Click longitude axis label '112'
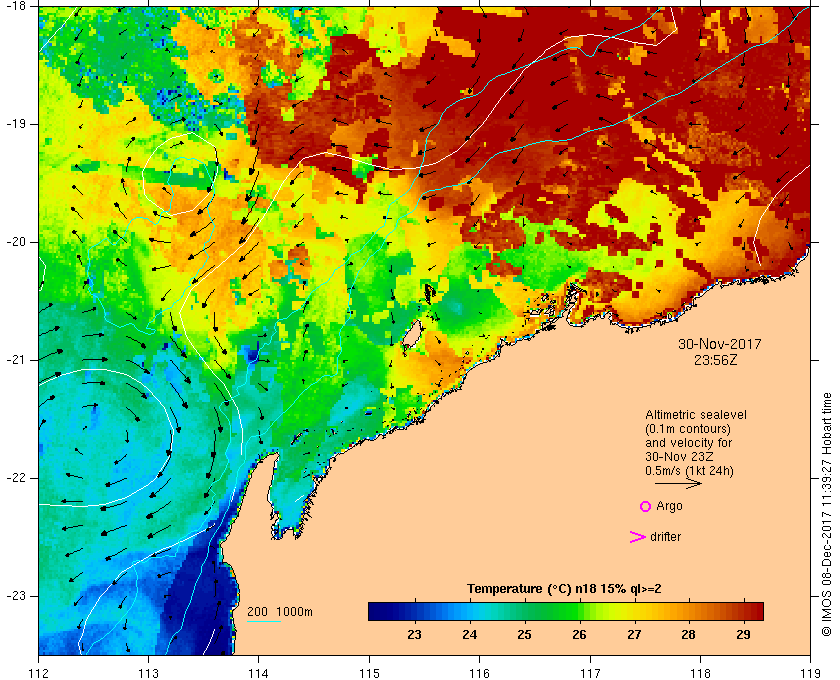Screen dimensions: 840x680 [x=39, y=673]
